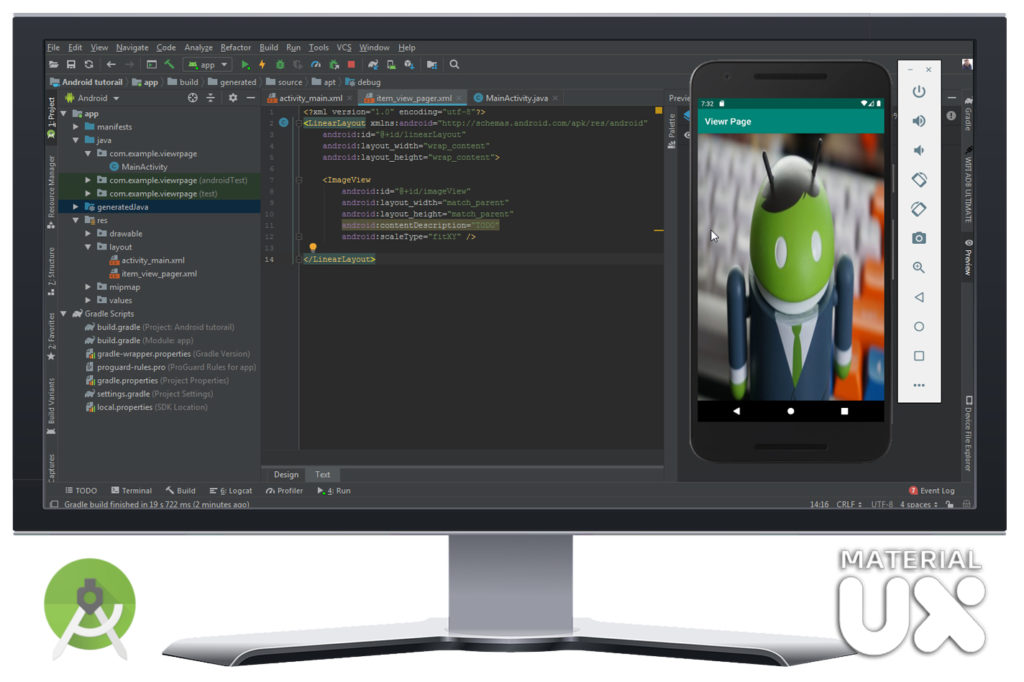
Task: Open the Event Log
Action: click(932, 491)
